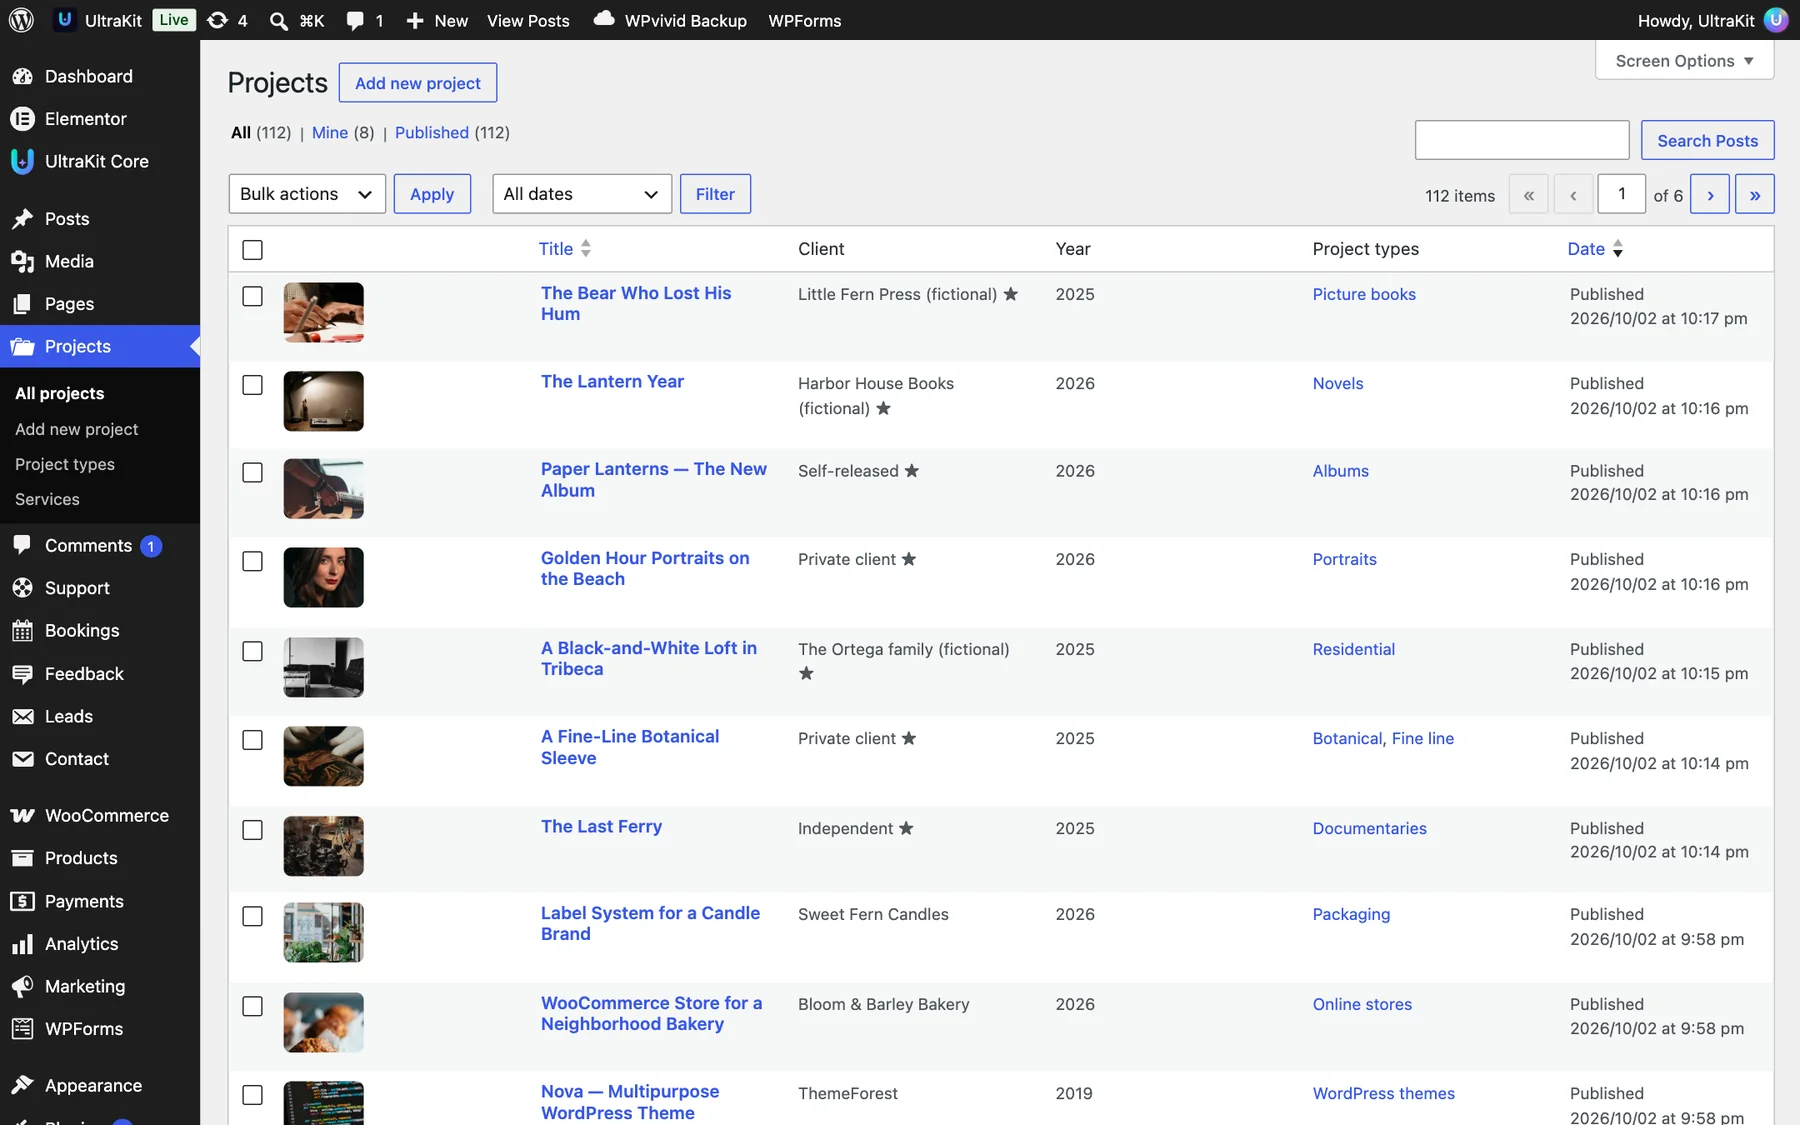Viewport: 1800px width, 1125px height.
Task: Go to next page of projects
Action: [1710, 195]
